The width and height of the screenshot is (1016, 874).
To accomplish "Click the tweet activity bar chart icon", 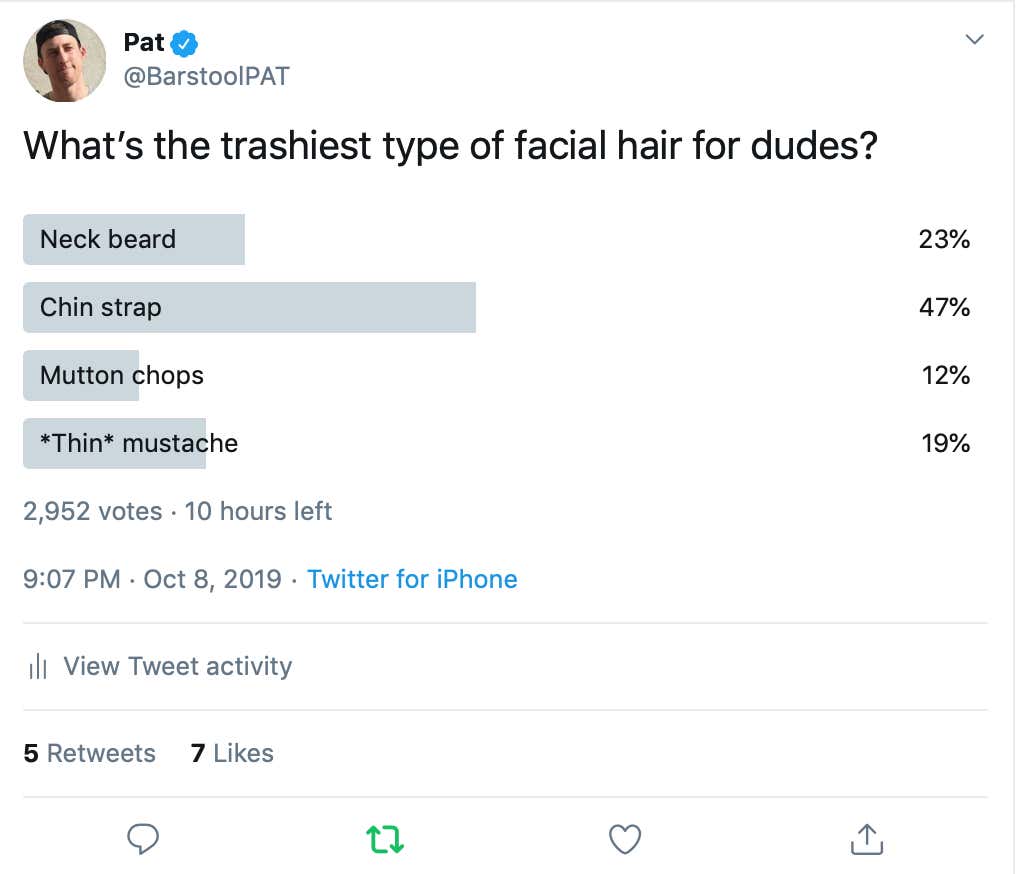I will coord(38,666).
